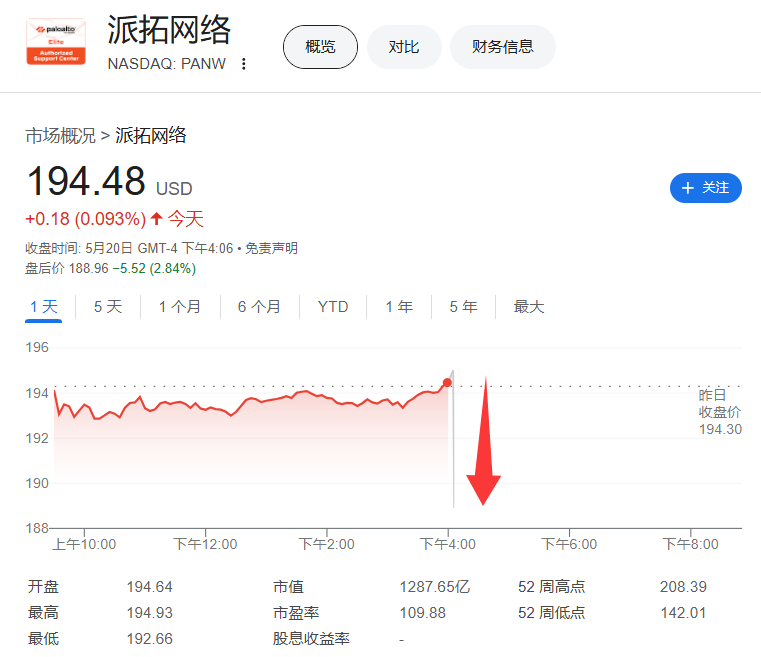Click the 最低 value 192.66
The height and width of the screenshot is (657, 761).
[149, 639]
